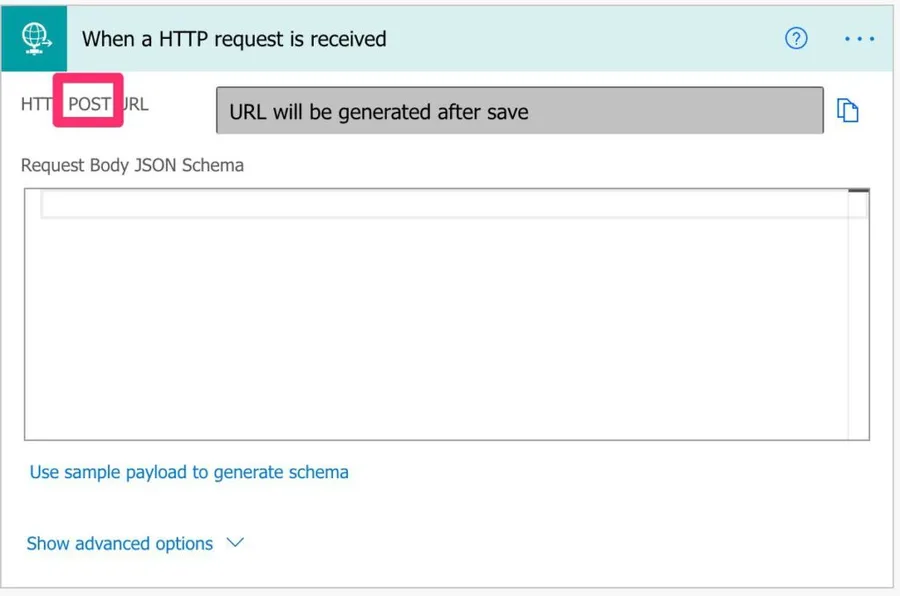Image resolution: width=900 pixels, height=596 pixels.
Task: Click the 'HTT' text before POST label
Action: click(36, 104)
